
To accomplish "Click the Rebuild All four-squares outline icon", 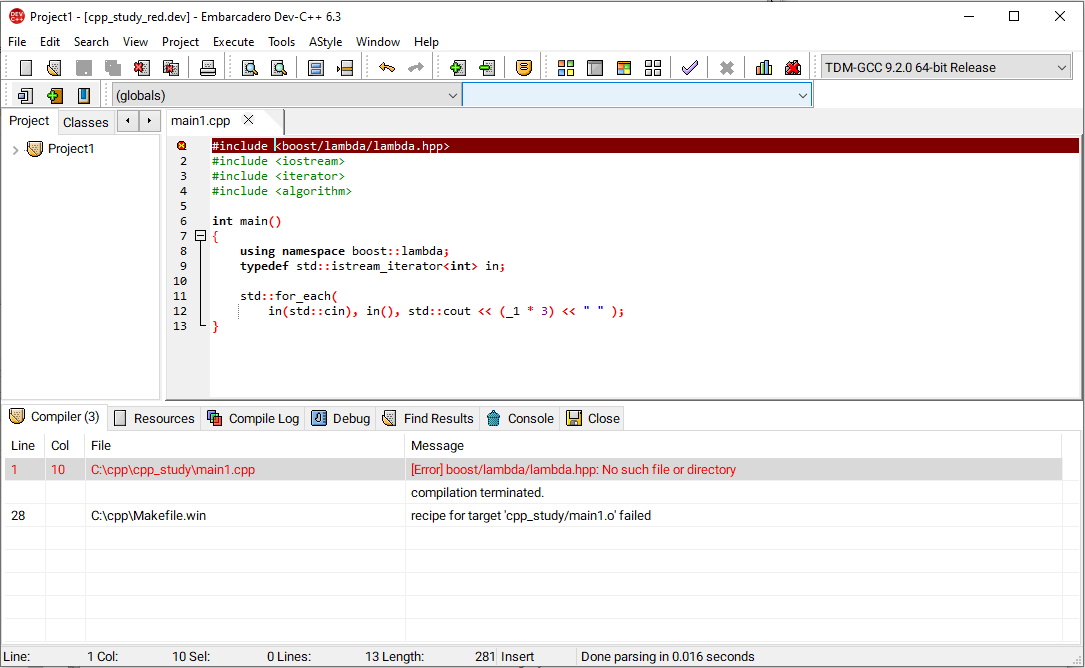I will [653, 68].
